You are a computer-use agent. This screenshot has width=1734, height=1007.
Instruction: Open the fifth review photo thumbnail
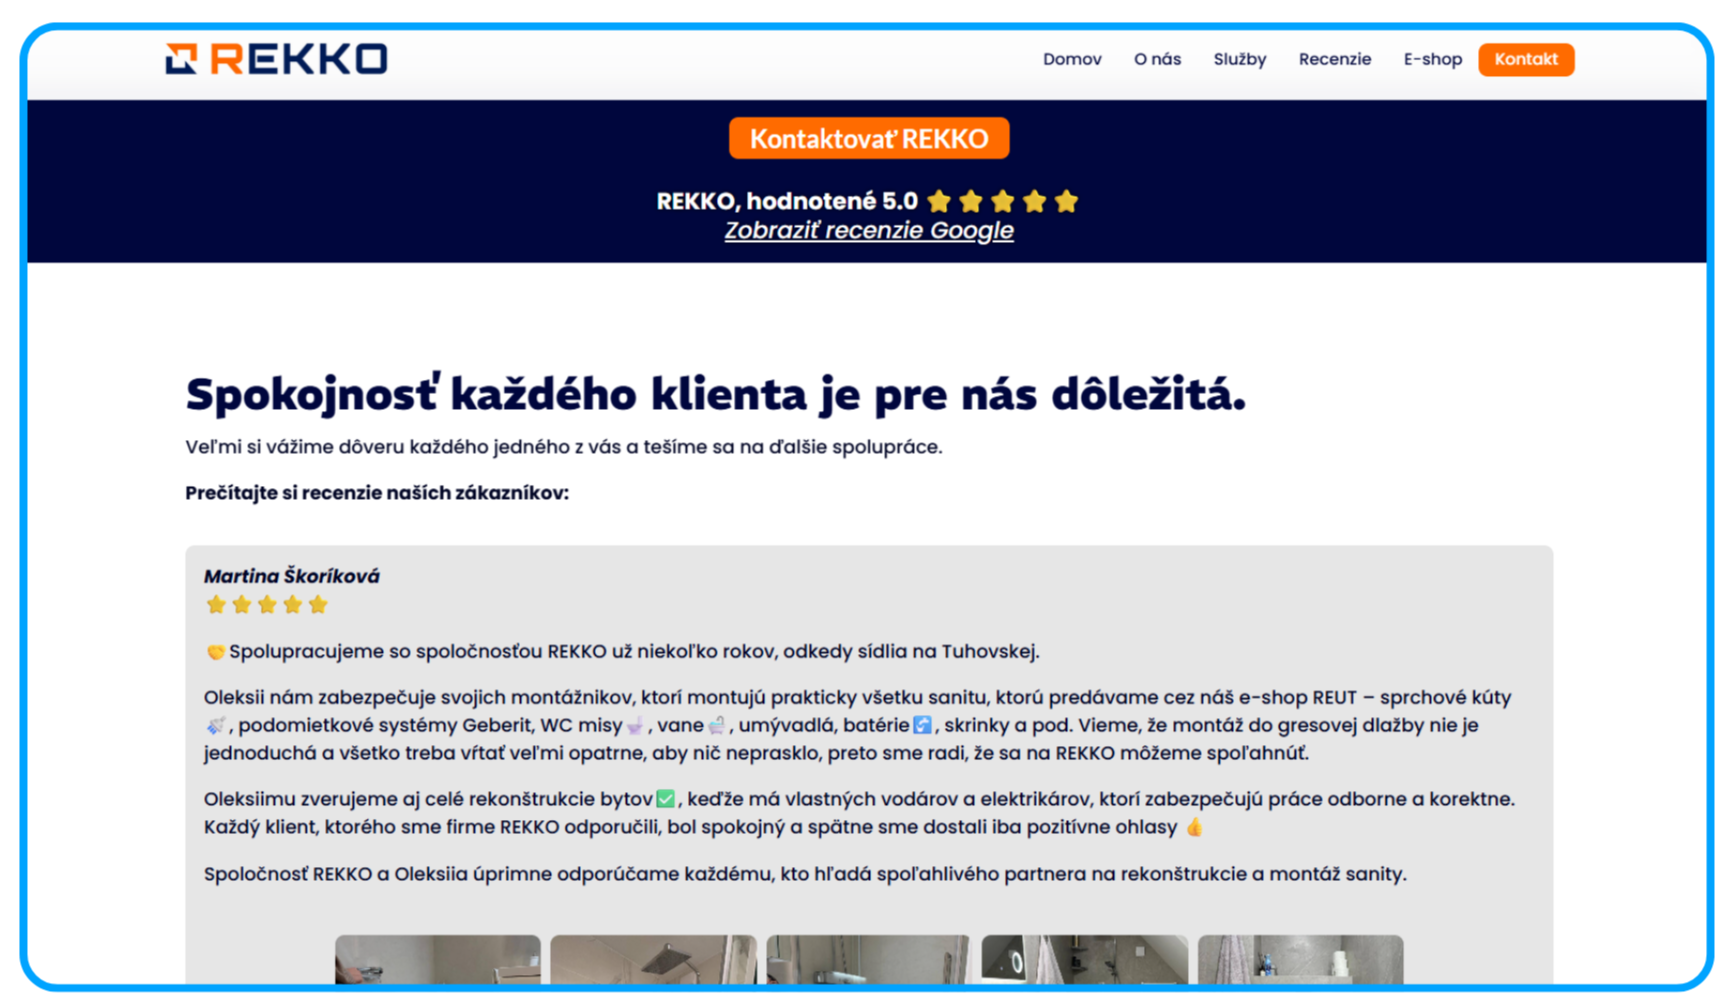click(x=1300, y=959)
